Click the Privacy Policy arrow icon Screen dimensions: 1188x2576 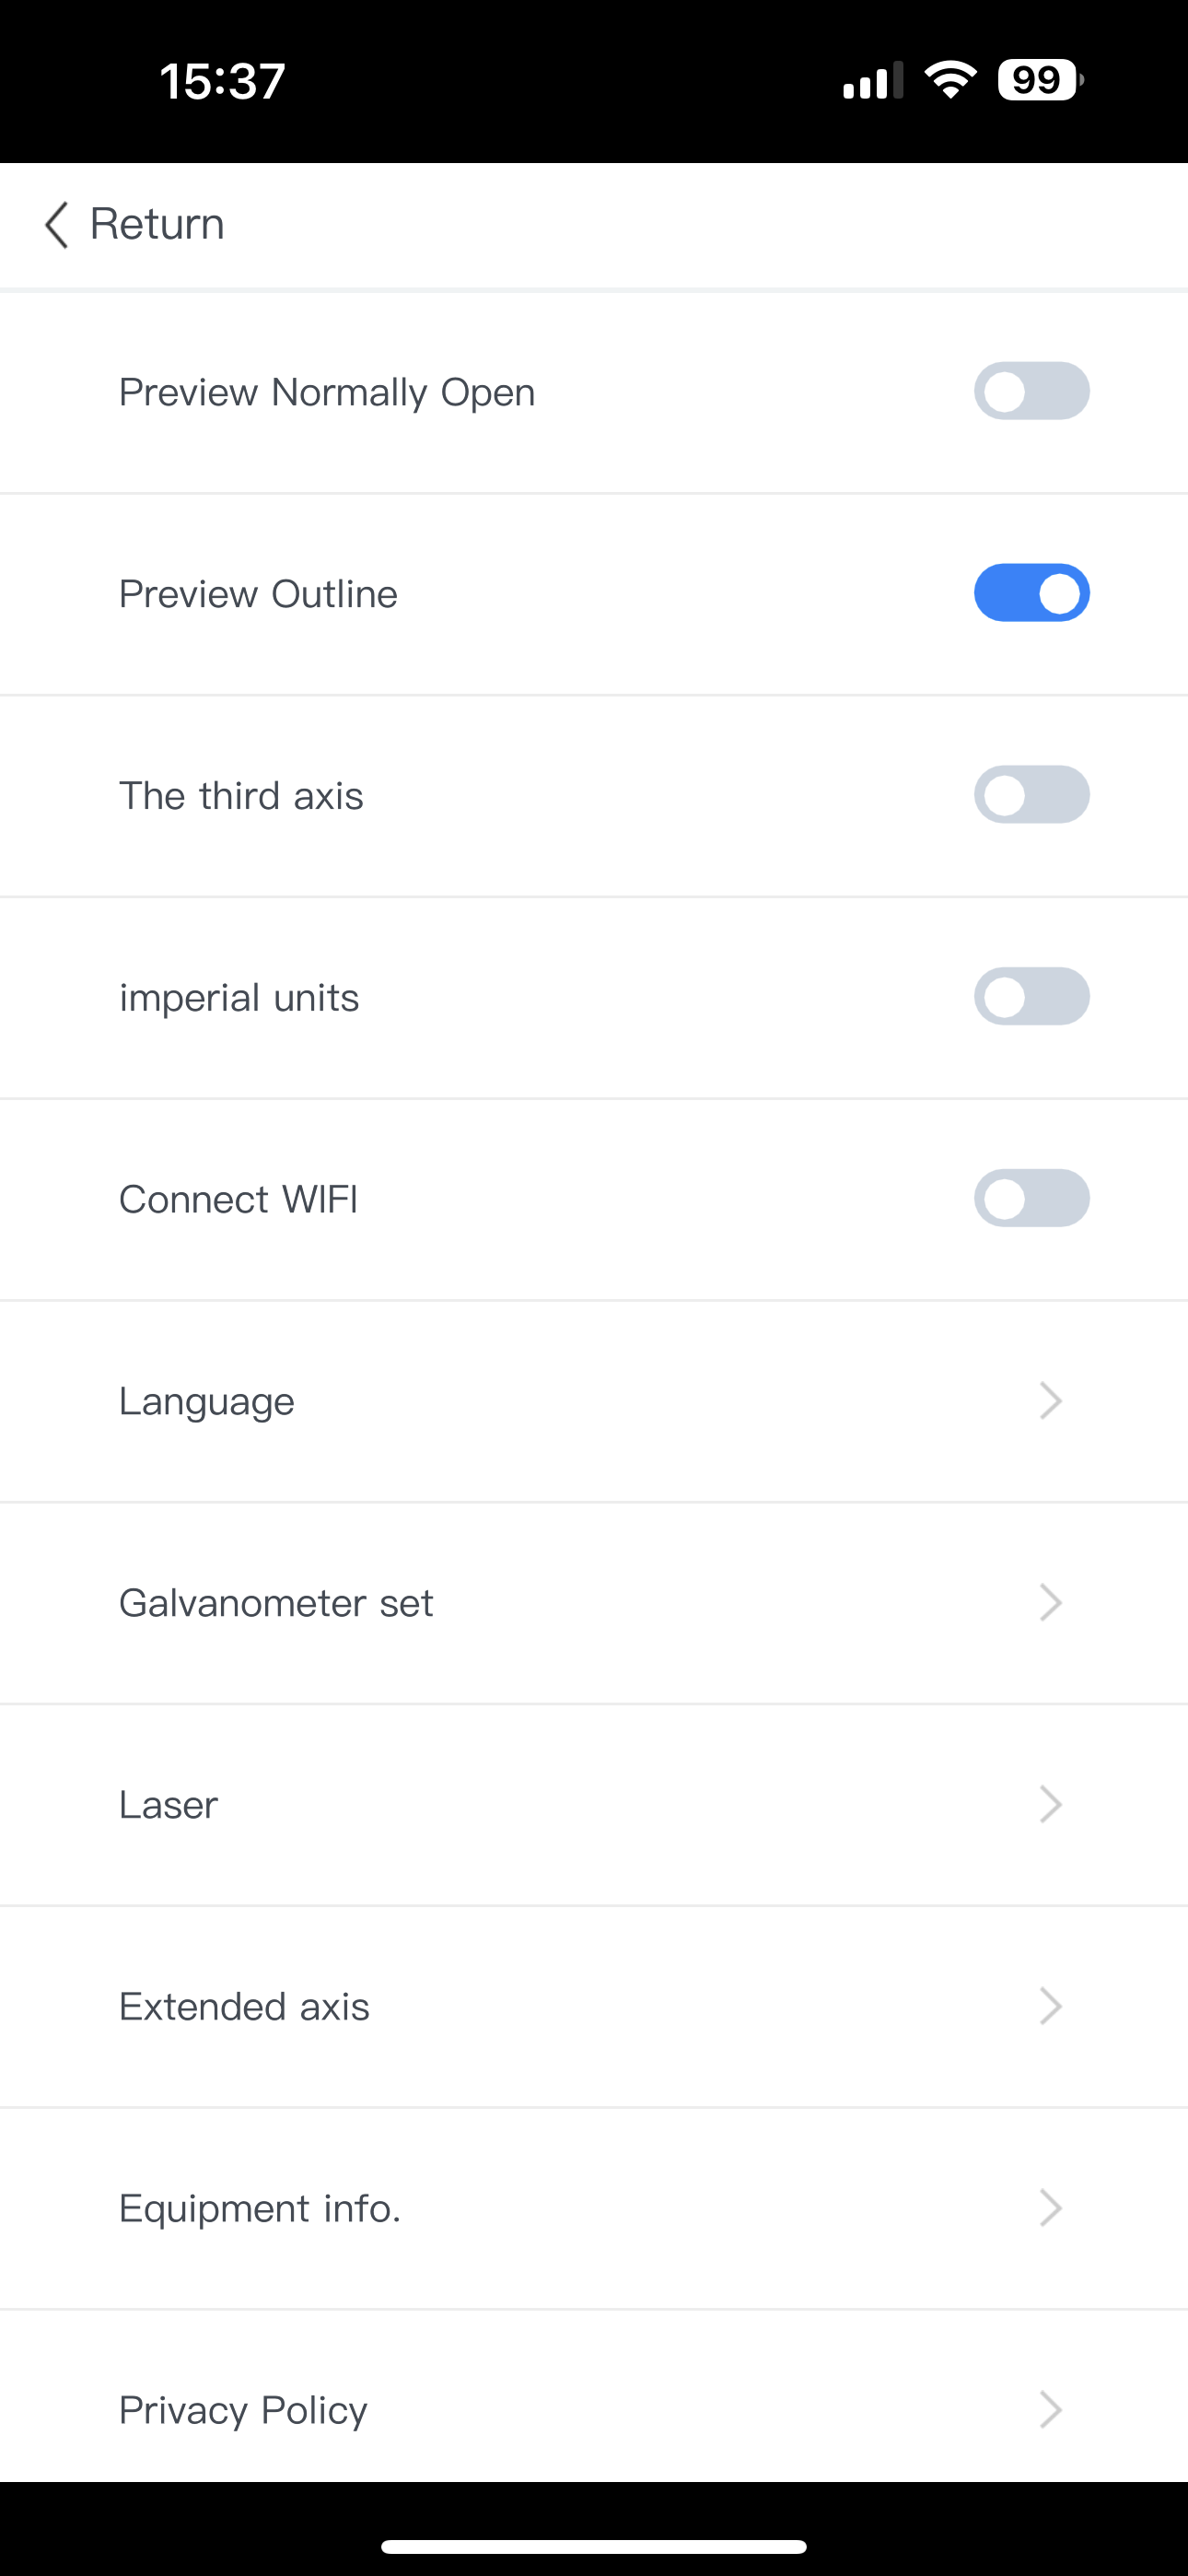[x=1050, y=2410]
